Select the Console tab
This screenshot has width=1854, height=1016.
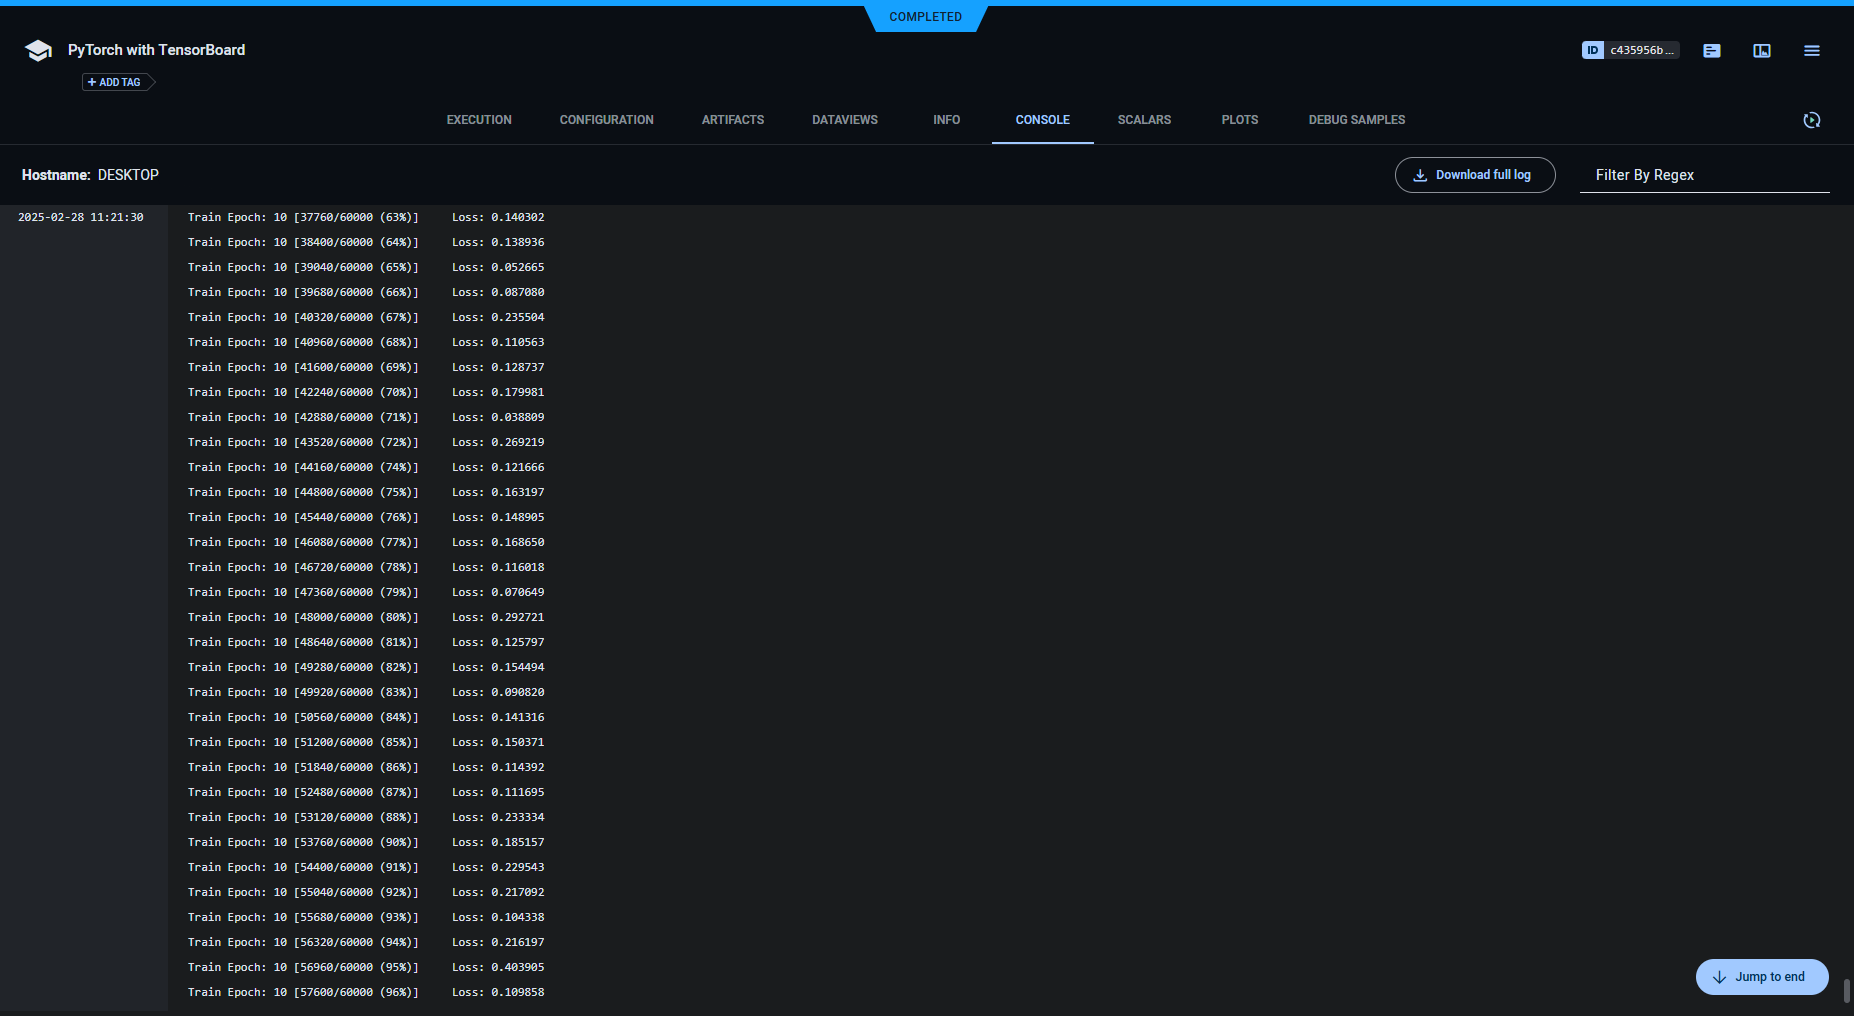tap(1042, 120)
